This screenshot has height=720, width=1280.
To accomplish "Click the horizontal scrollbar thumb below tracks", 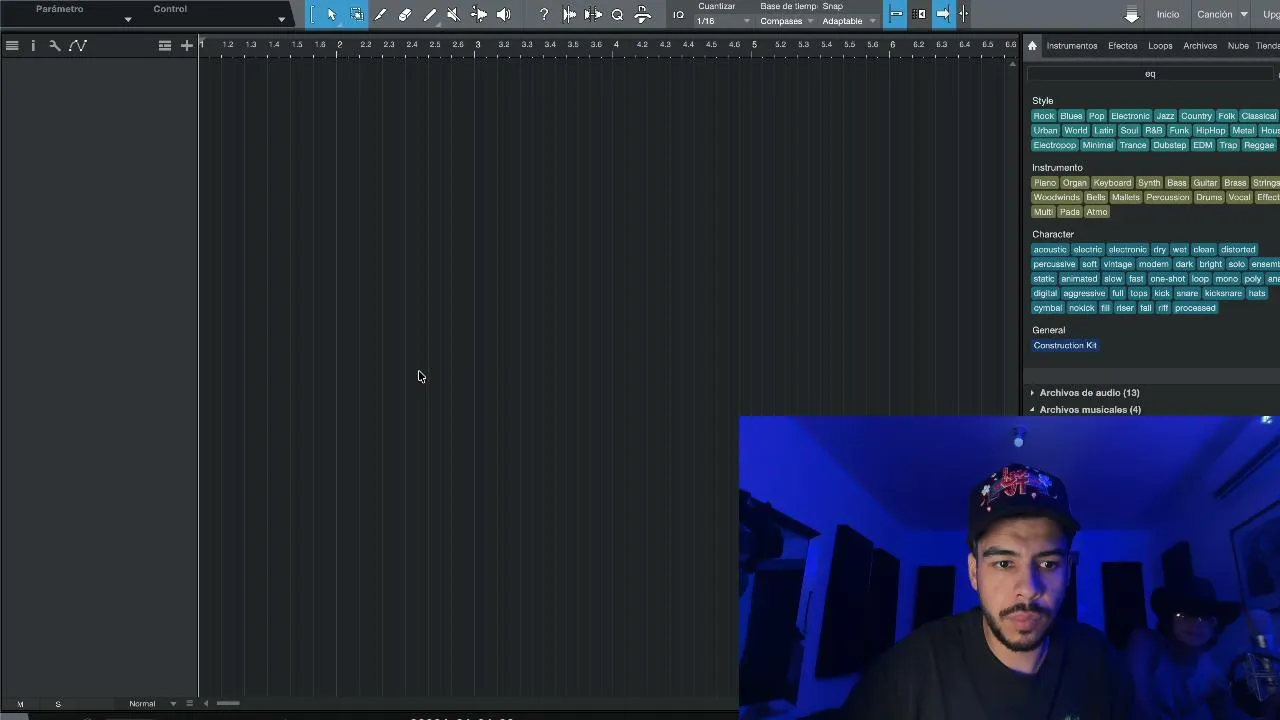I will [228, 703].
